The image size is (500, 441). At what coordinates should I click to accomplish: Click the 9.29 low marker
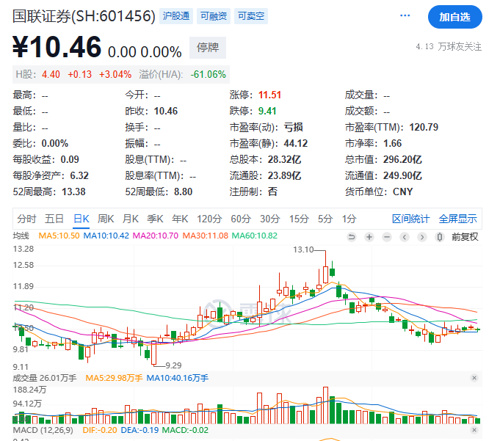point(174,366)
